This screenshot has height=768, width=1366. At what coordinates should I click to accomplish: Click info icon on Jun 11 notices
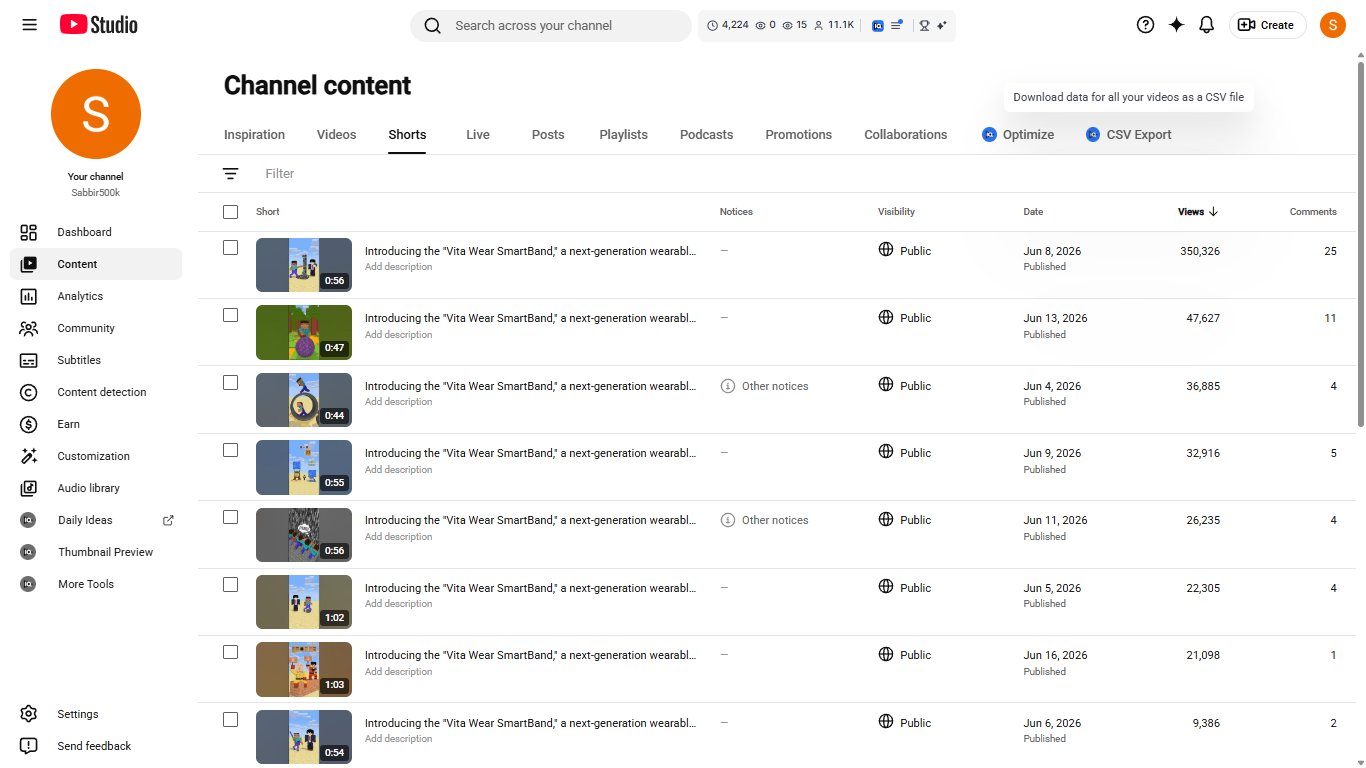728,520
